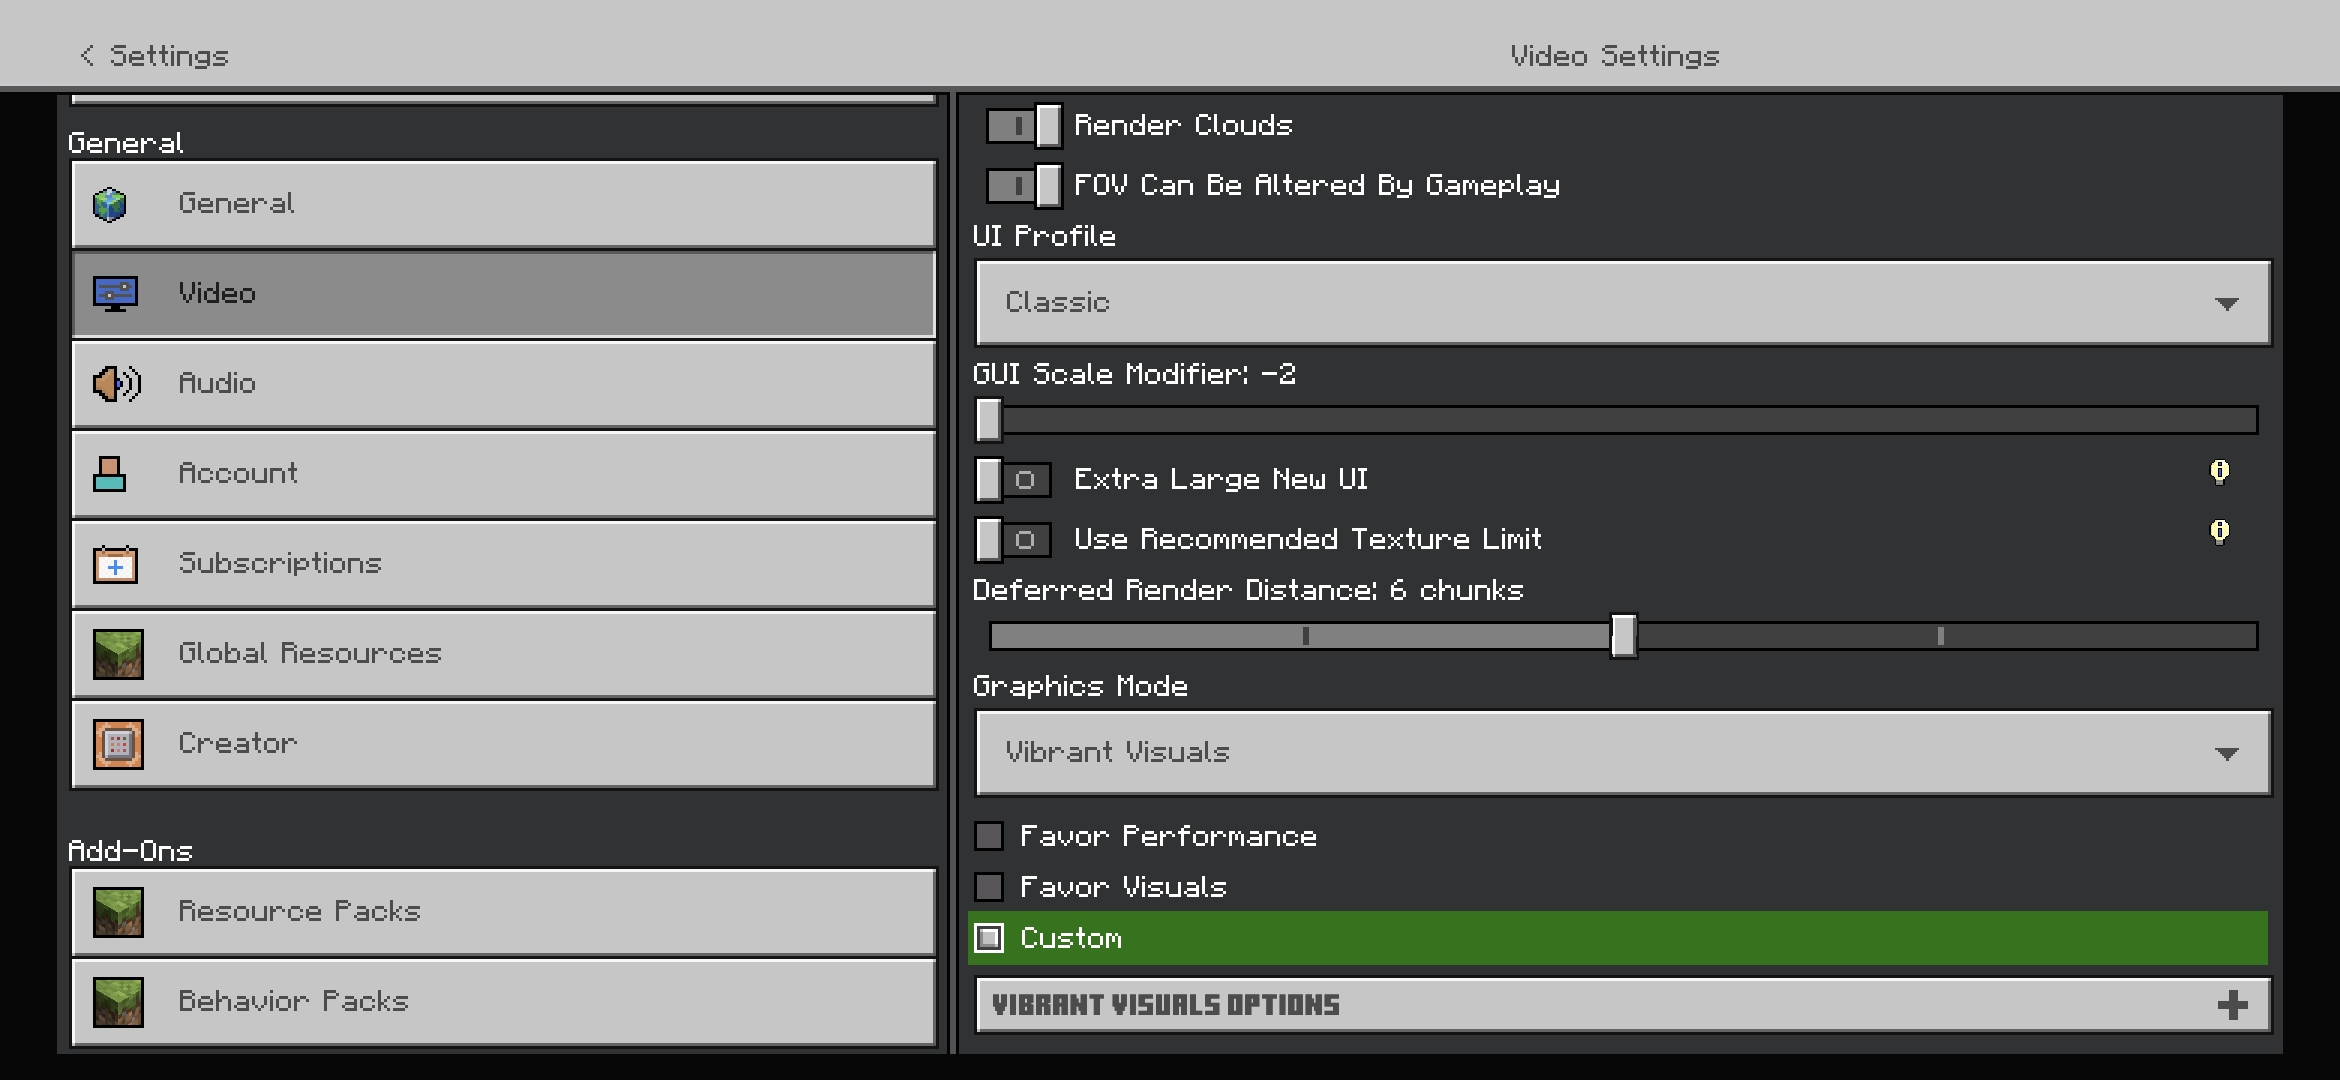
Task: Click the info icon for Recommended Texture Limit
Action: [x=2219, y=532]
